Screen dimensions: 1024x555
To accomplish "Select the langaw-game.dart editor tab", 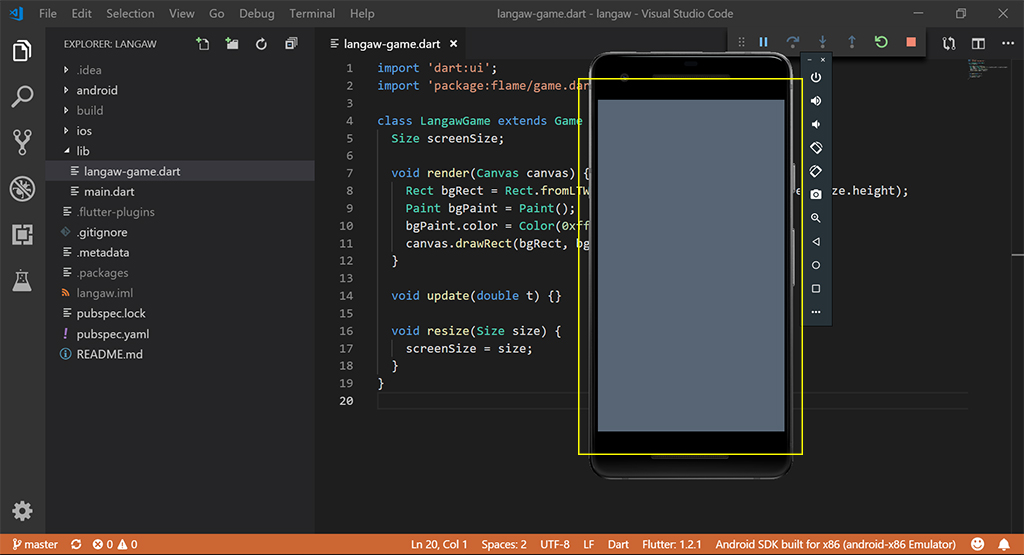I will coord(391,44).
